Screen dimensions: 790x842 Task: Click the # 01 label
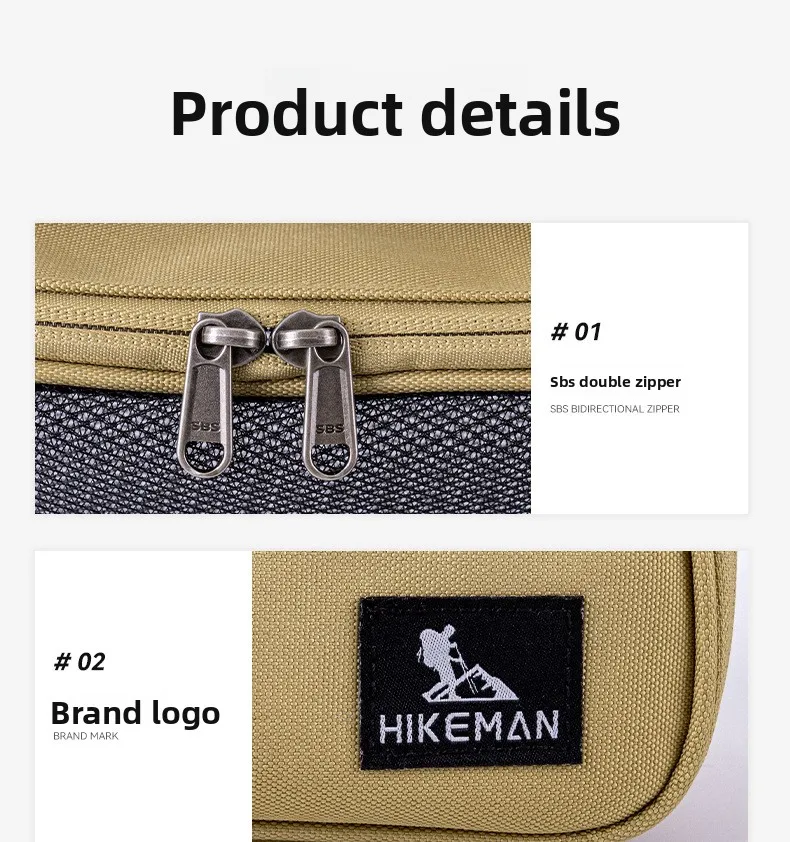[576, 332]
